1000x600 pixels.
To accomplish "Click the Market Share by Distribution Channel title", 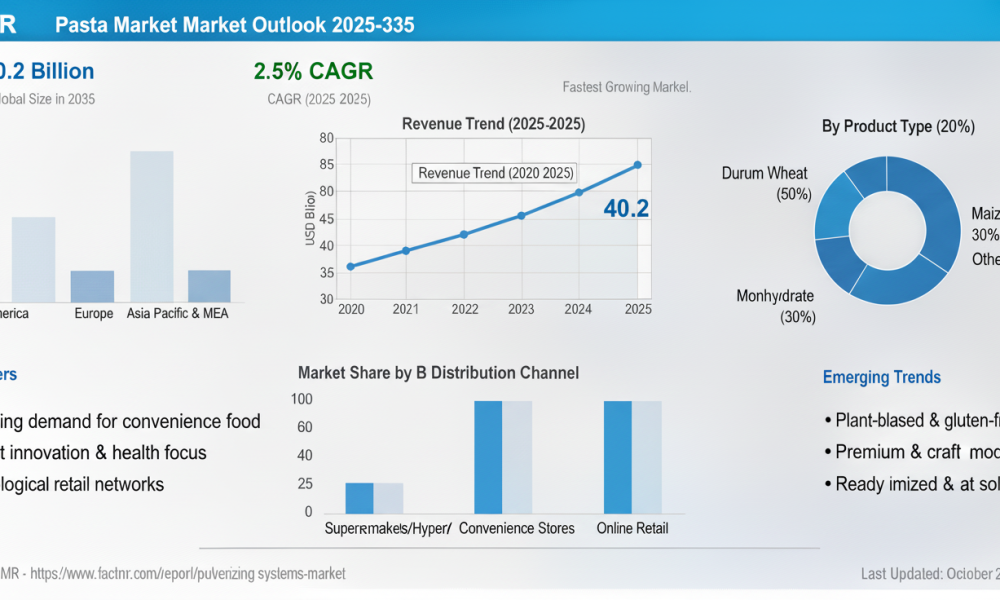I will pyautogui.click(x=439, y=372).
